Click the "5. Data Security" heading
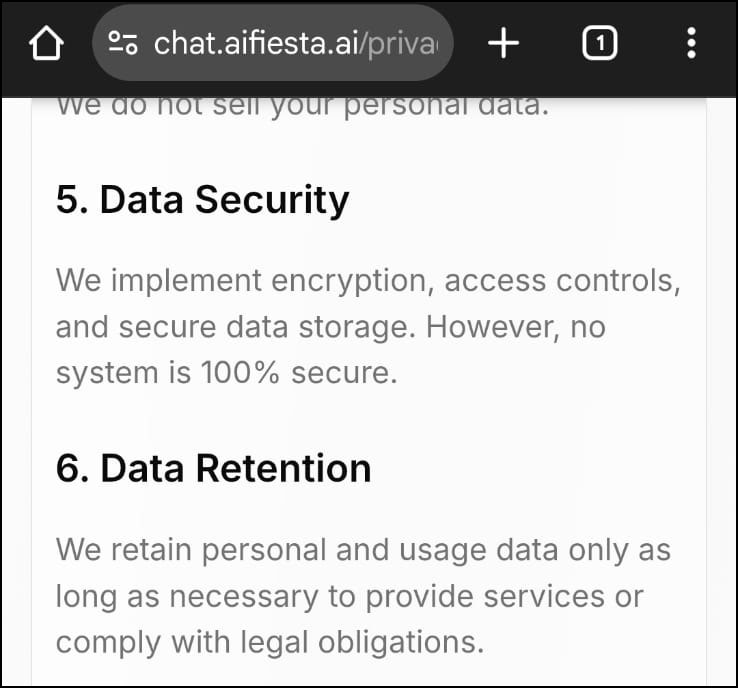 202,200
